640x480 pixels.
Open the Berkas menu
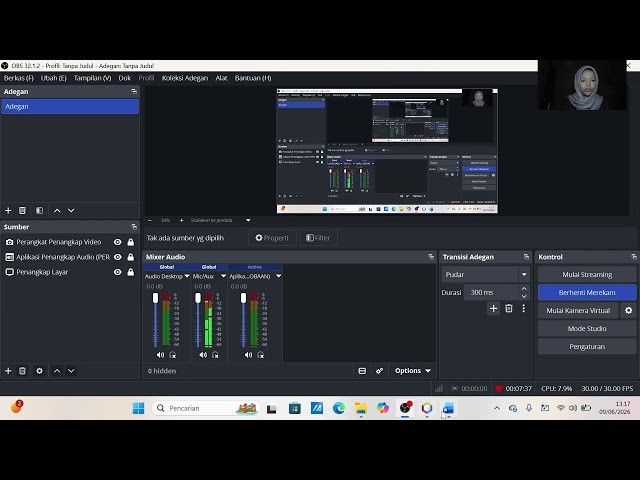(x=19, y=78)
